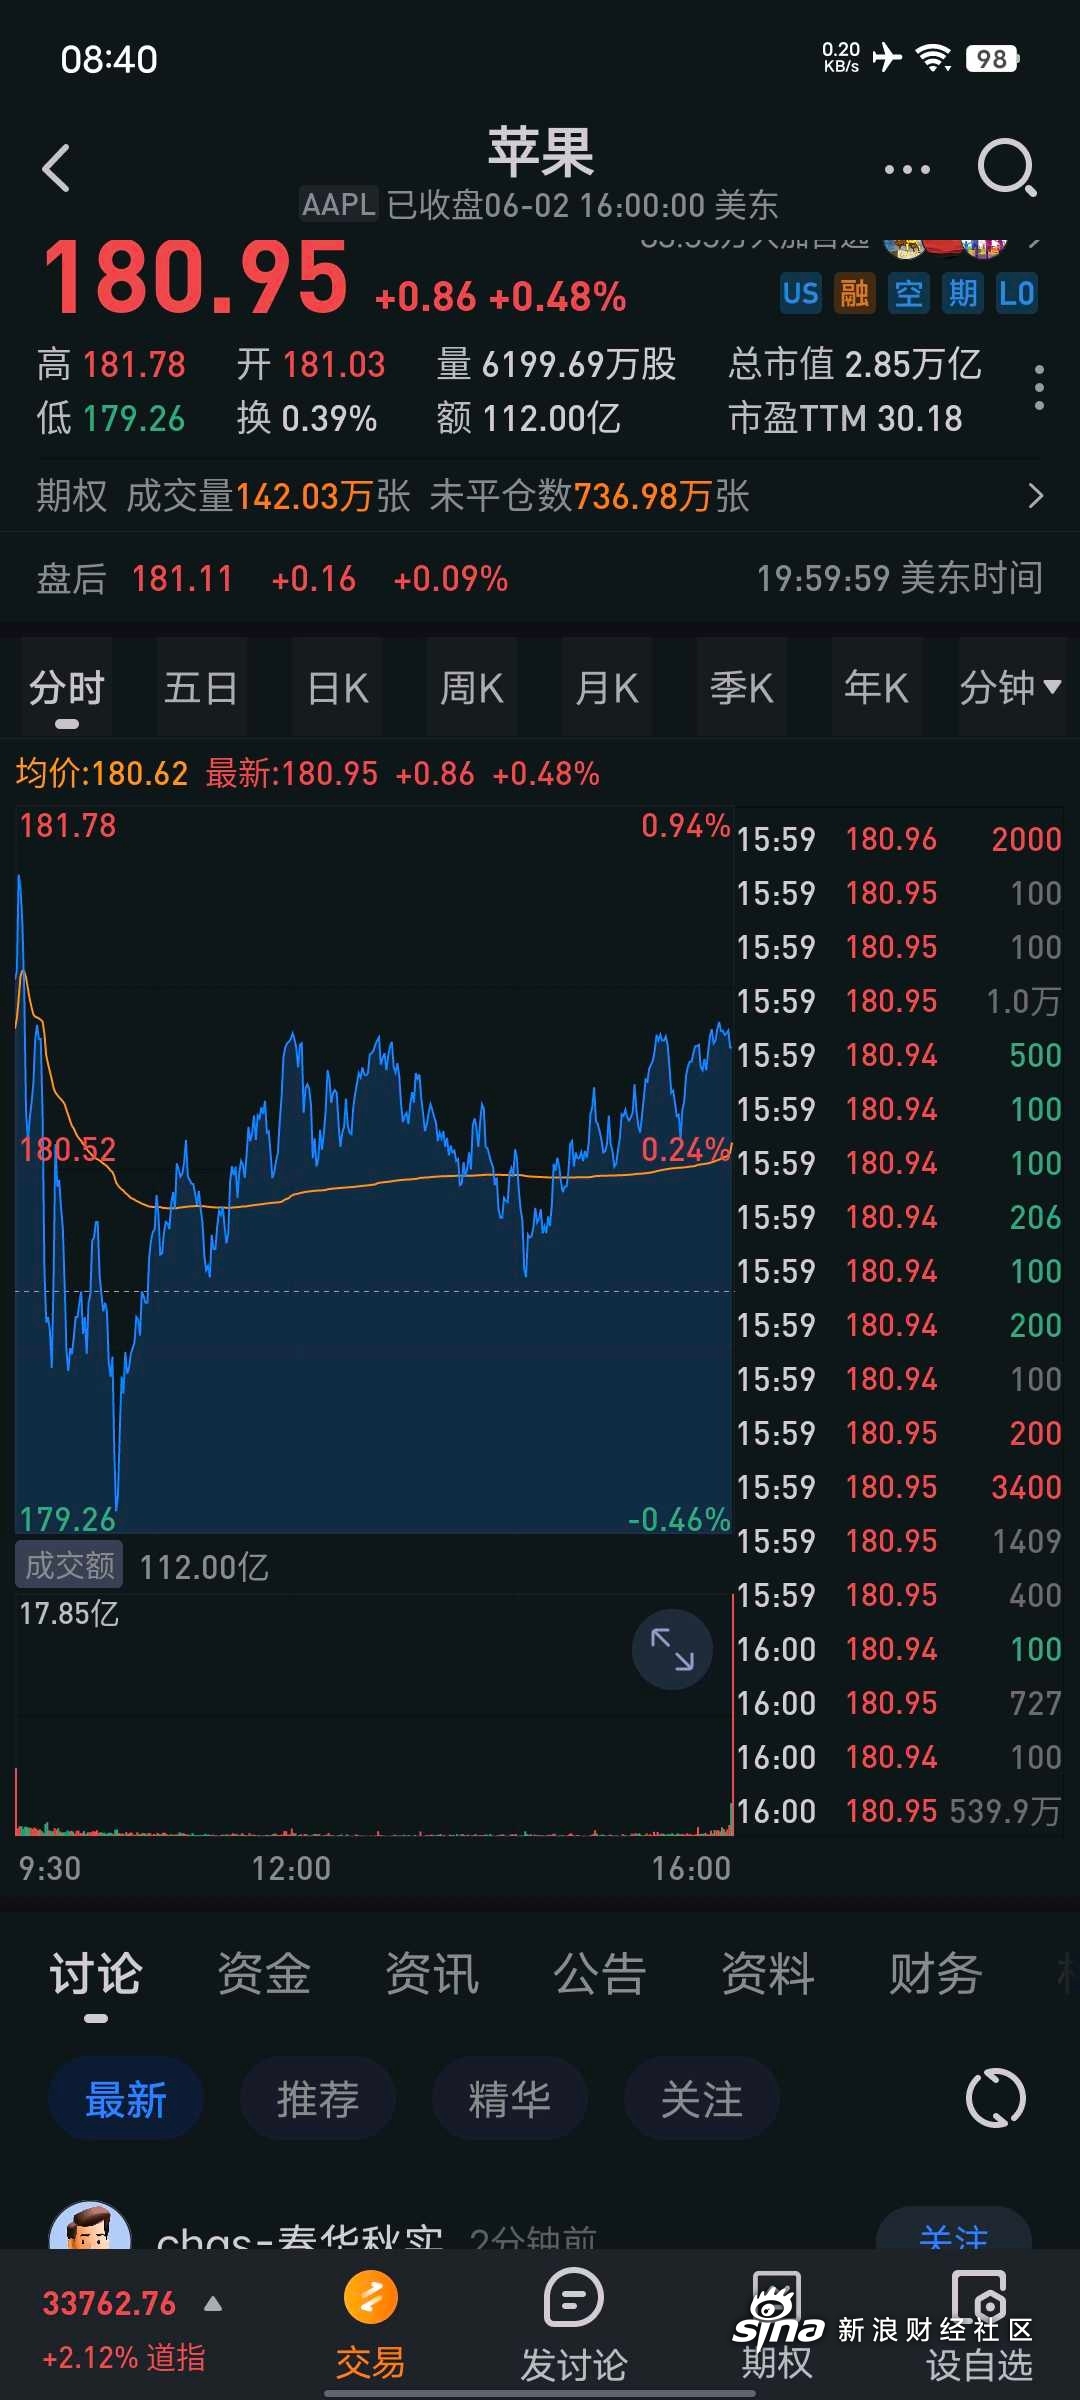1080x2400 pixels.
Task: Open the 讨论 discussion section tab
Action: coord(96,1976)
